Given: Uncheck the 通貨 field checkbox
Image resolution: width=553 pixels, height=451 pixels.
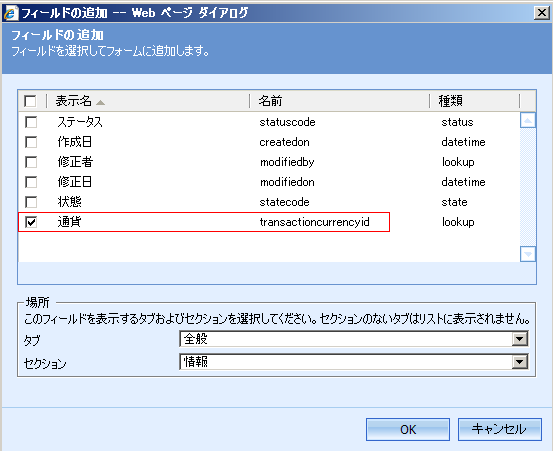Looking at the screenshot, I should pos(31,222).
